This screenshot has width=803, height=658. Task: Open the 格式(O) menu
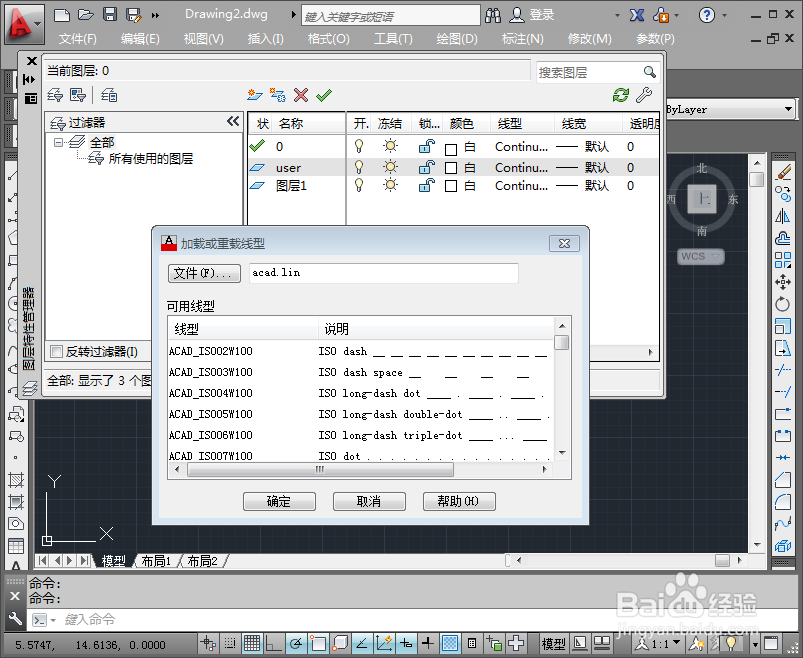(329, 39)
